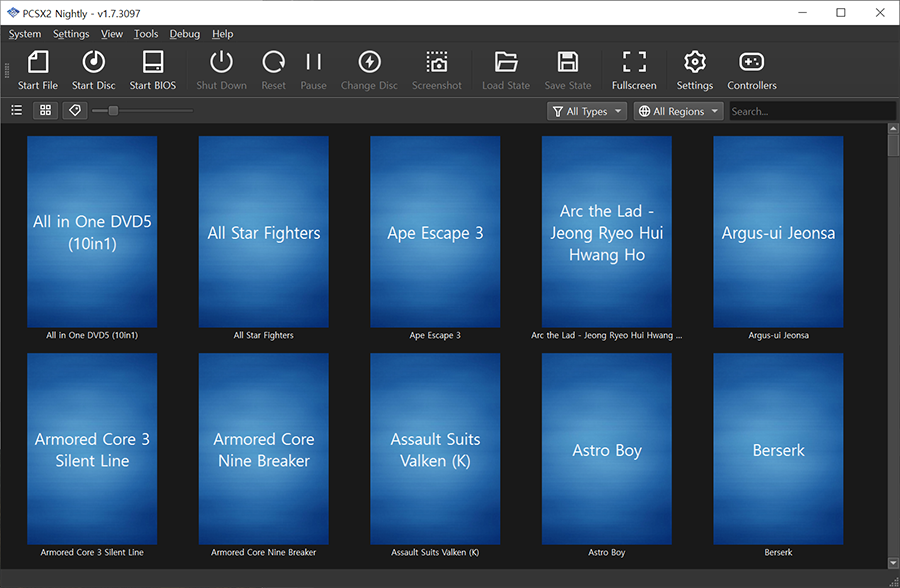Open the Debug menu

184,34
